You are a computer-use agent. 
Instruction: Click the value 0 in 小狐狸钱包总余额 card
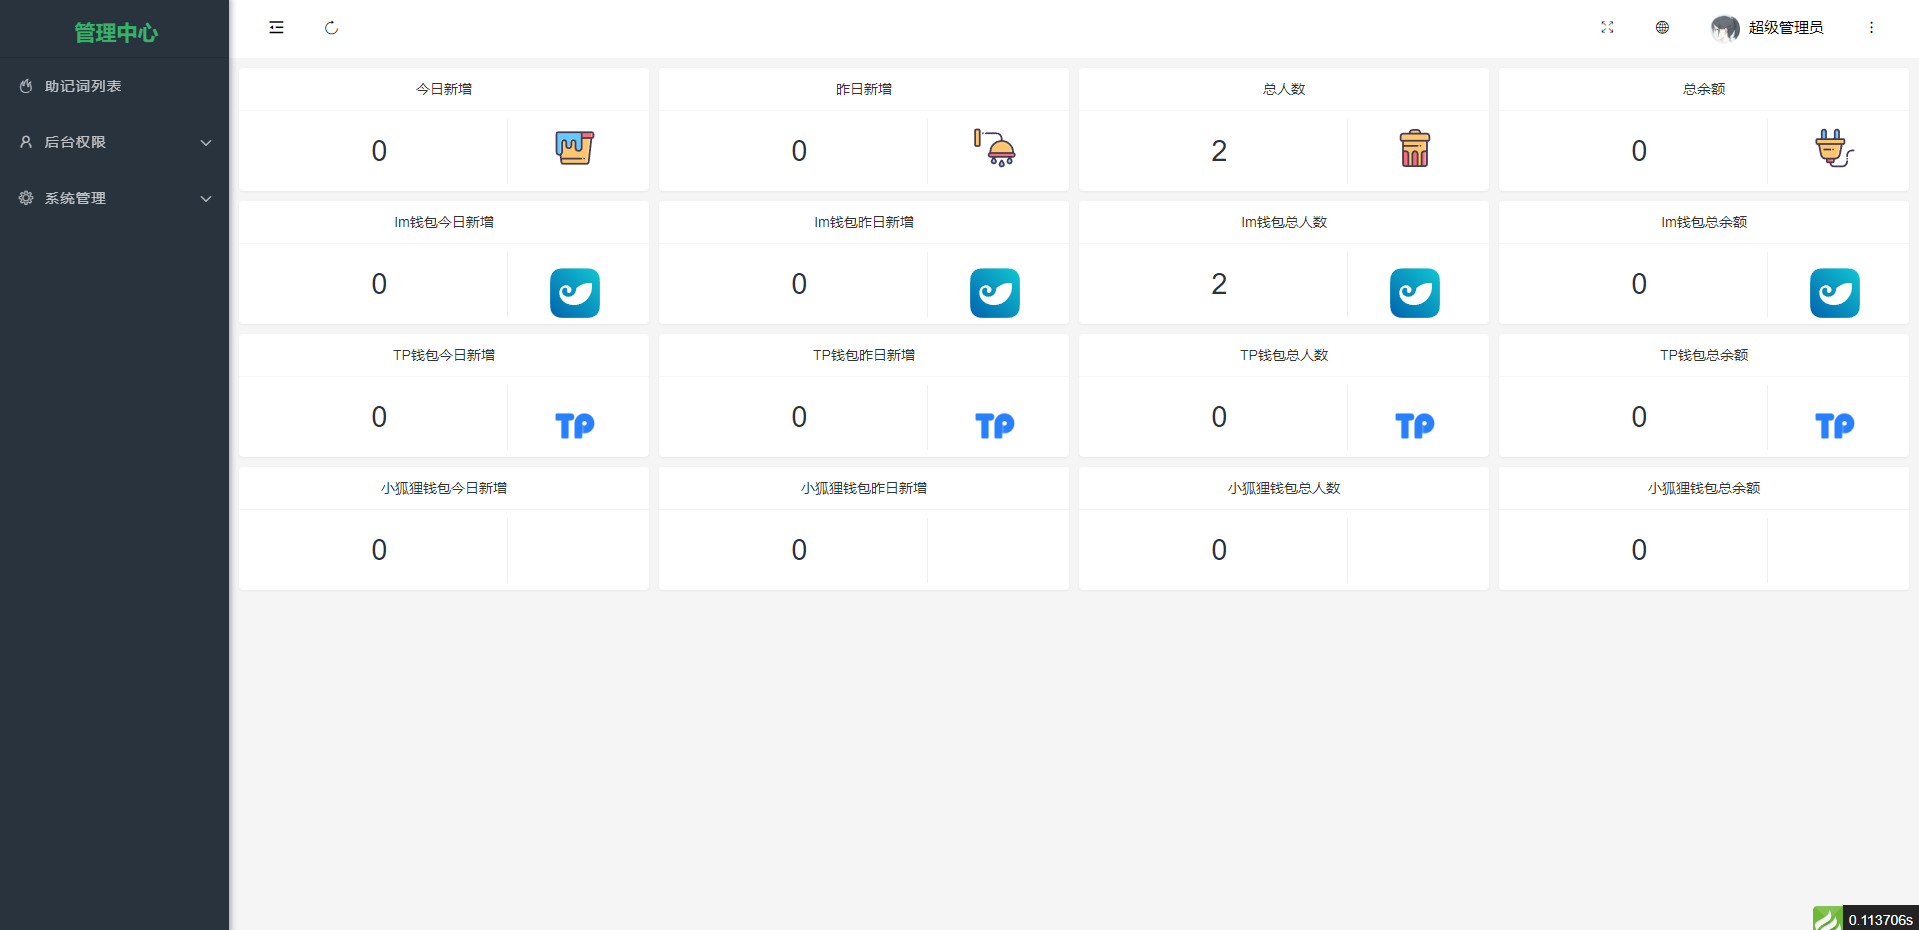[x=1639, y=550]
